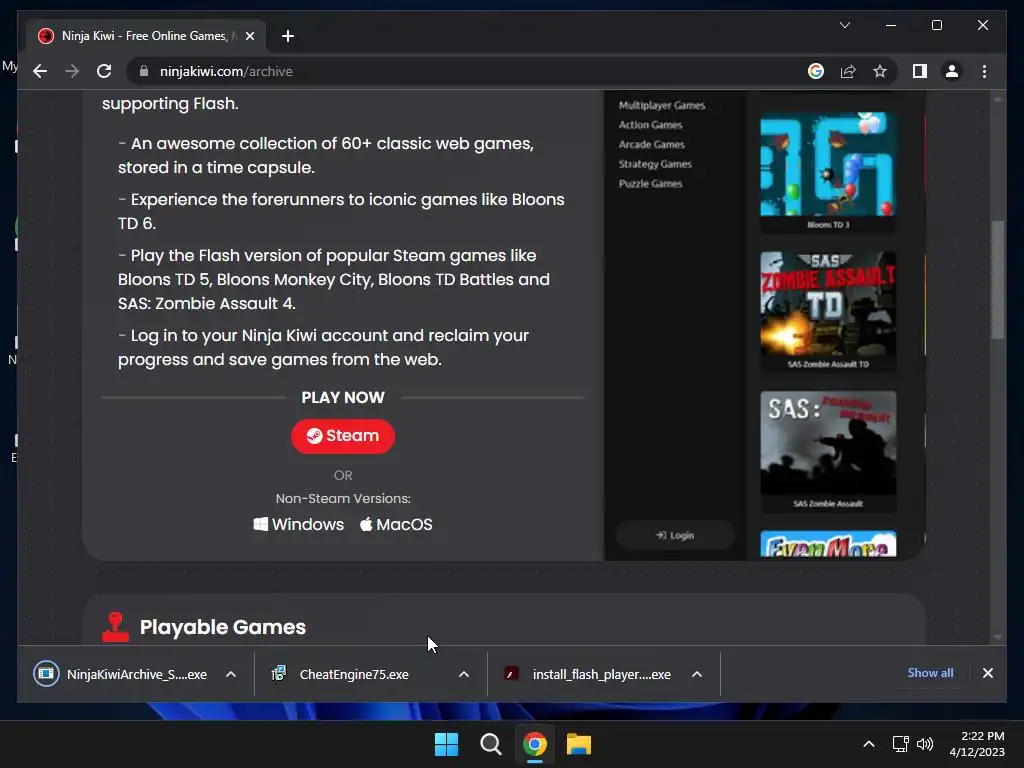Share this page icon
The image size is (1024, 768).
[848, 71]
